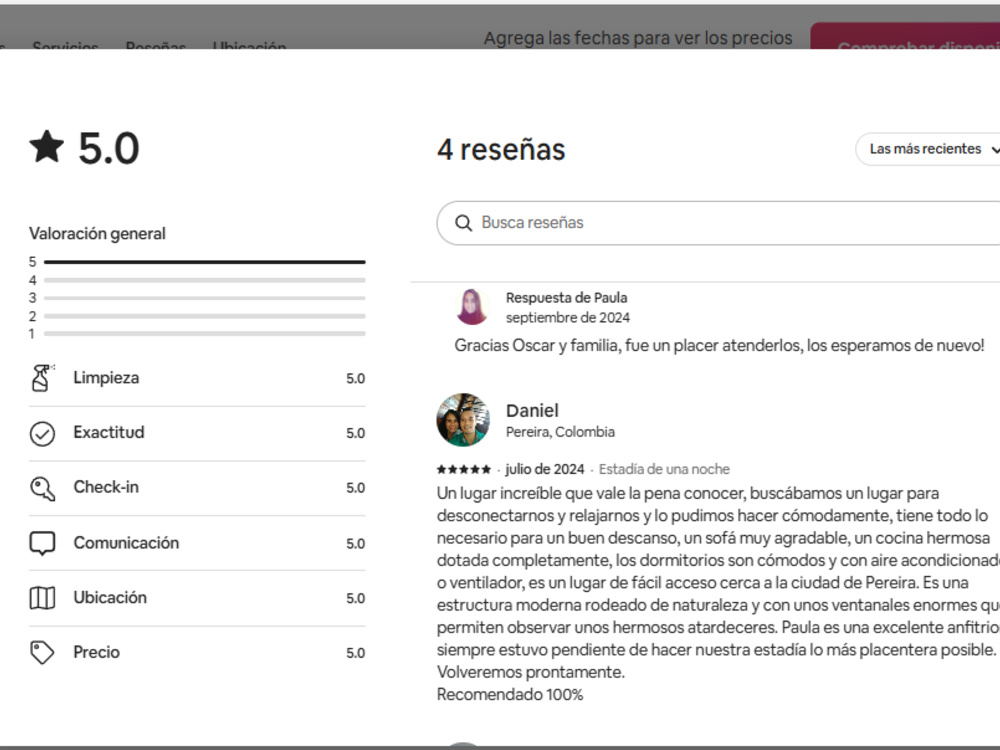The height and width of the screenshot is (750, 1000).
Task: Click the julio de 2024 date
Action: (545, 469)
